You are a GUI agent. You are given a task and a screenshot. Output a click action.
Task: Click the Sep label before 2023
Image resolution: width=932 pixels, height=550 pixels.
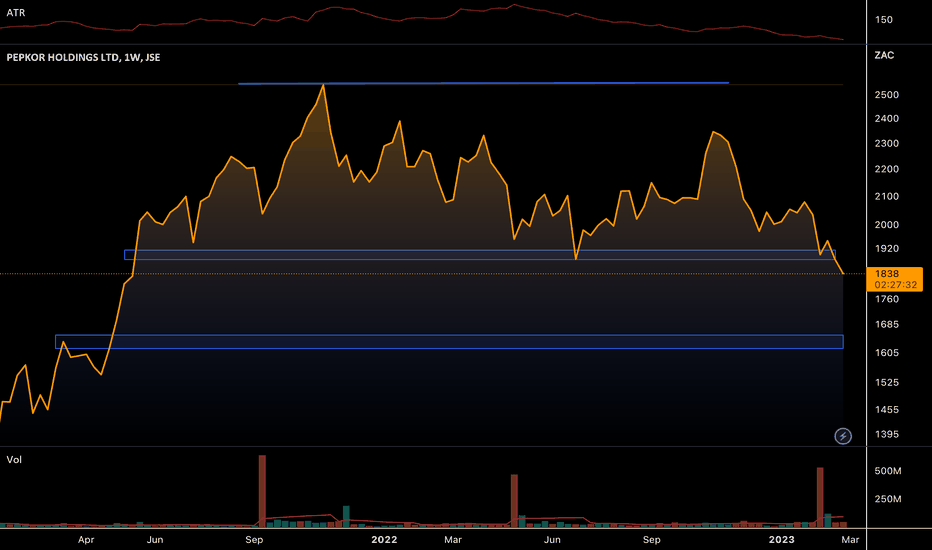651,540
